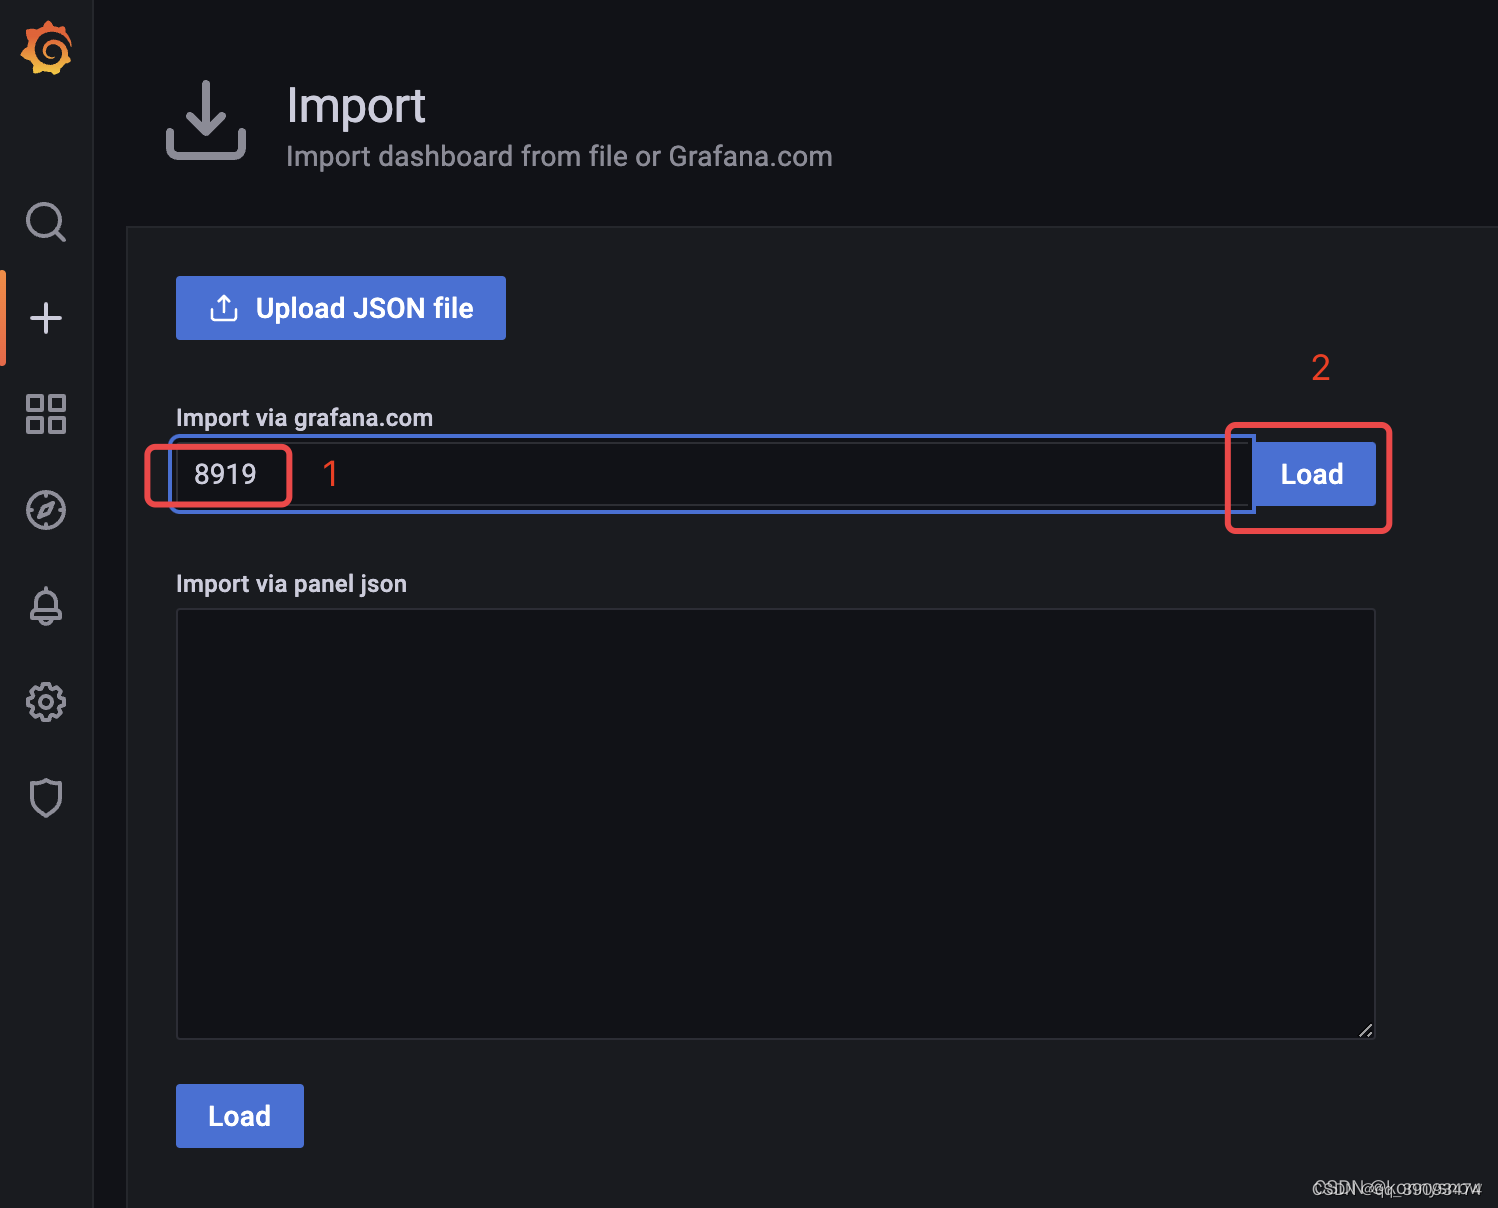Click the large Import download icon in header
The width and height of the screenshot is (1498, 1208).
click(x=206, y=120)
